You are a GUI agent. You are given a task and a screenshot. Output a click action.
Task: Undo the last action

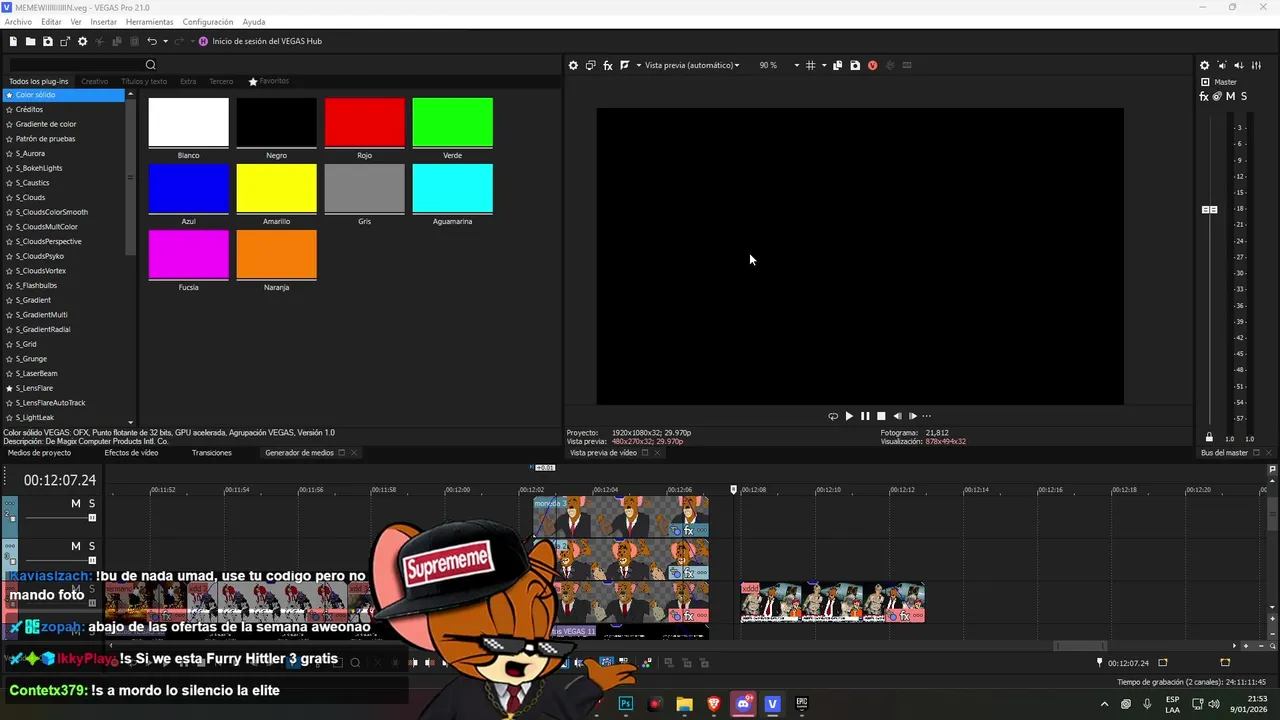[x=151, y=41]
